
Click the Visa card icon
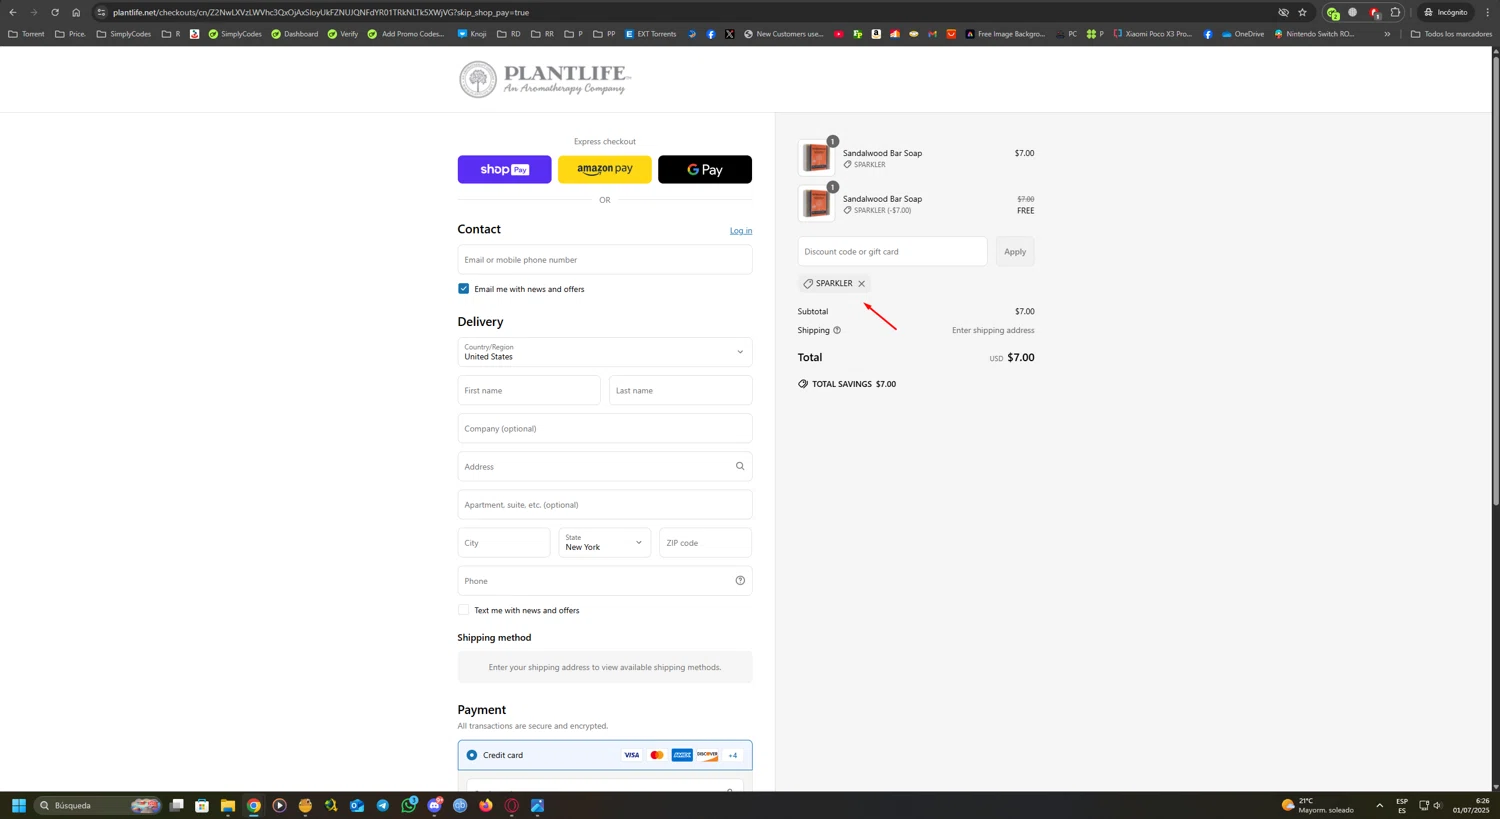click(x=632, y=755)
